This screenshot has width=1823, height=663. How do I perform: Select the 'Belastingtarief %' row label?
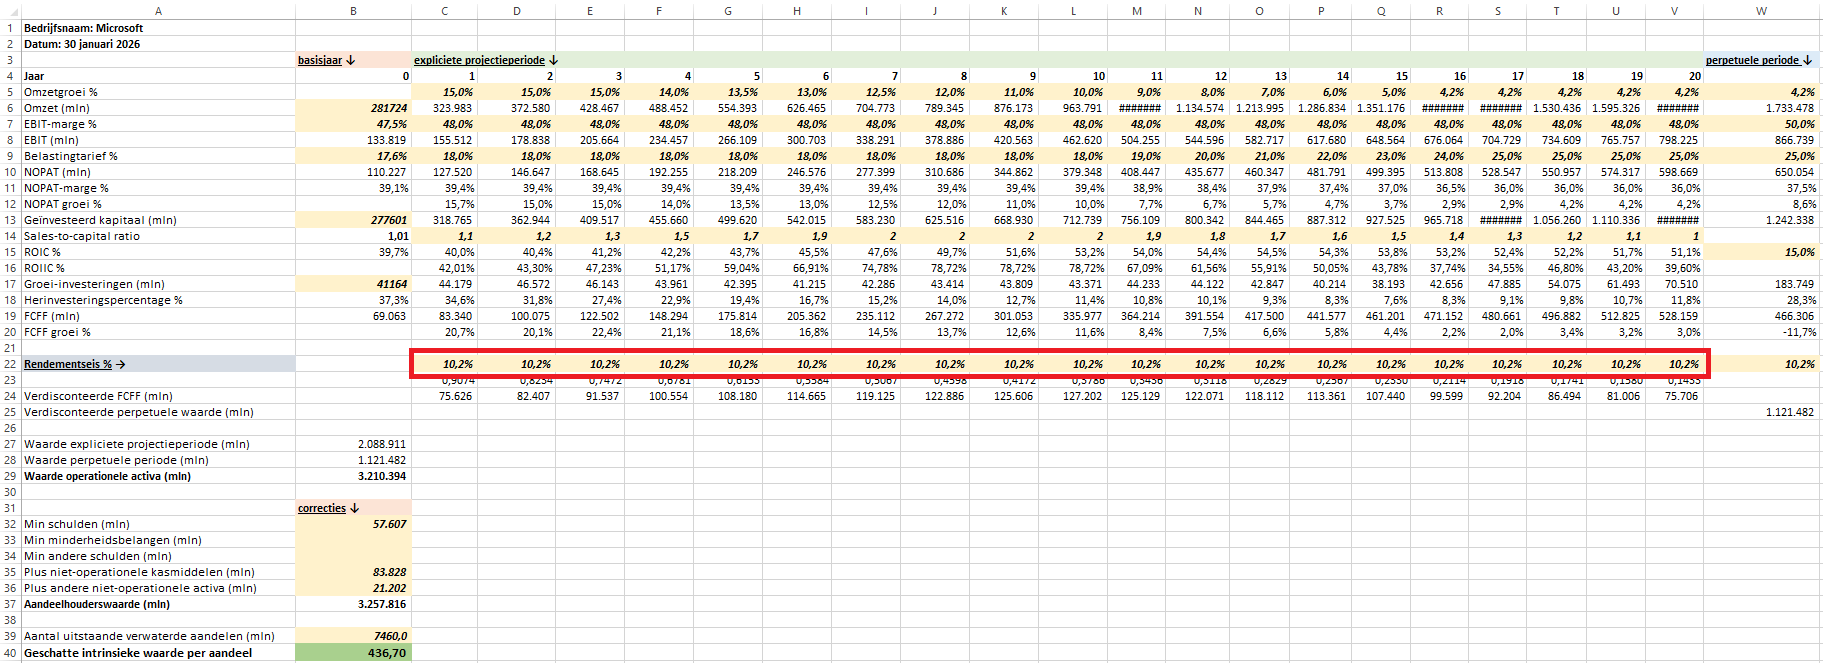tap(71, 156)
